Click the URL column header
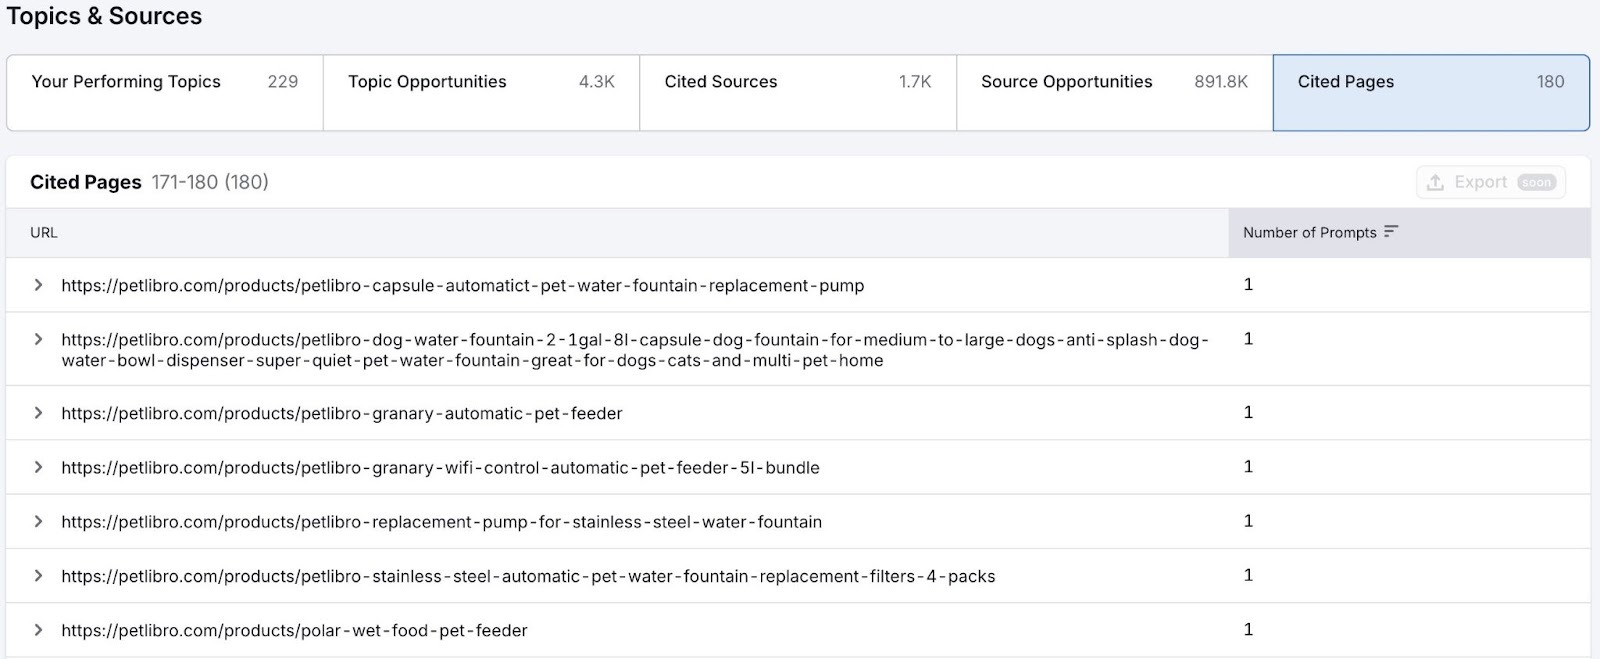The height and width of the screenshot is (659, 1600). tap(44, 233)
